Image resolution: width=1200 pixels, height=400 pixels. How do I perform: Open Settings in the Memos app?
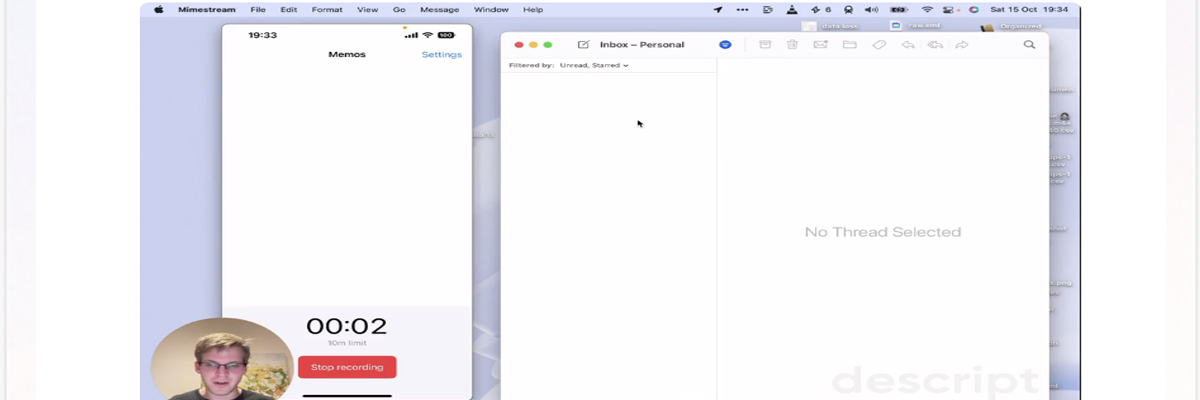[441, 54]
